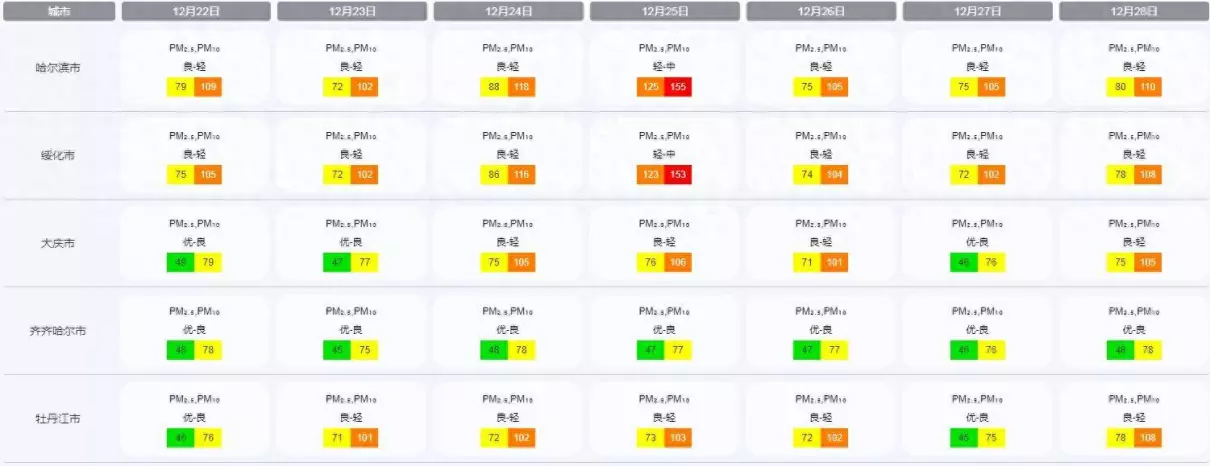Click the red 155 value swatch for 哈尔滨市
The image size is (1210, 466).
point(678,87)
